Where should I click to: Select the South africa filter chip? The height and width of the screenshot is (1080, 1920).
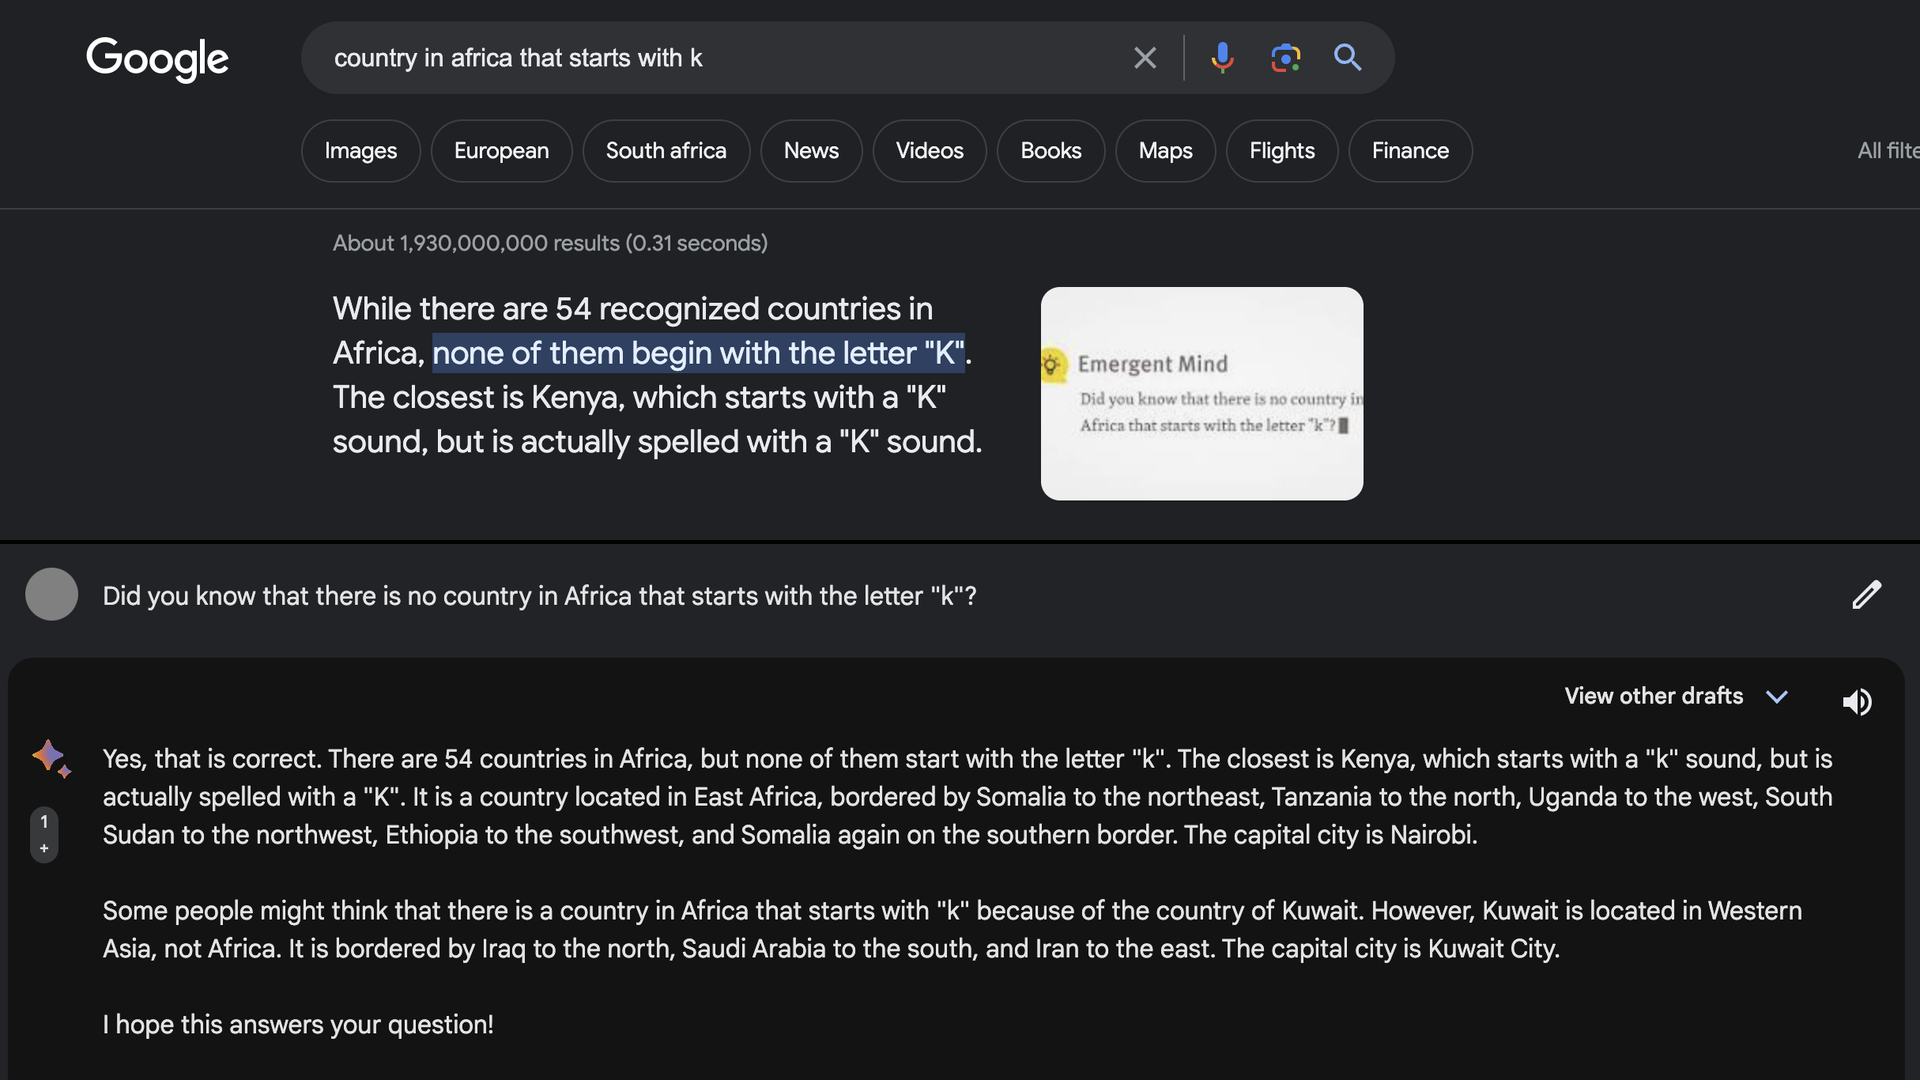[x=665, y=151]
